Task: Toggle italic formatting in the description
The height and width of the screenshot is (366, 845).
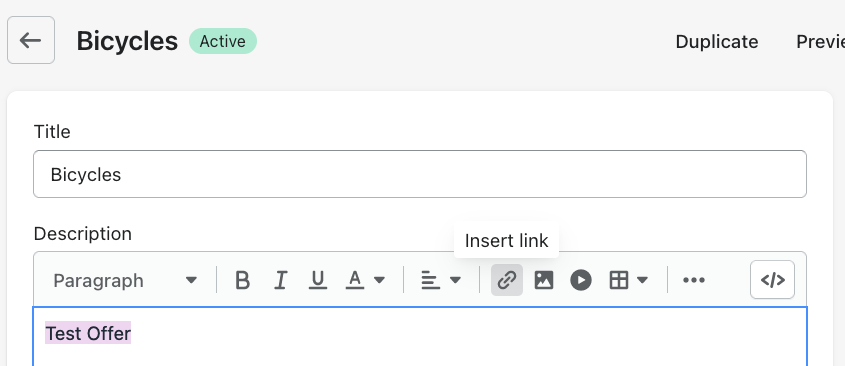Action: coord(280,280)
